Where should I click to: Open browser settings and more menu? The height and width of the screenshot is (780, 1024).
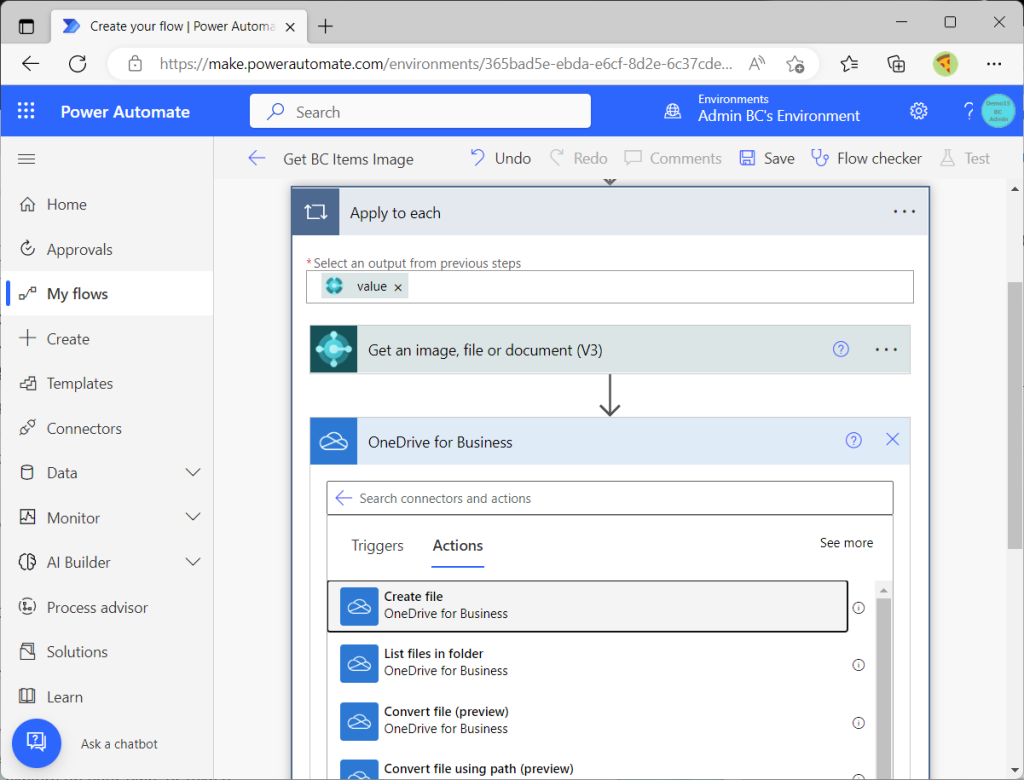pos(993,63)
